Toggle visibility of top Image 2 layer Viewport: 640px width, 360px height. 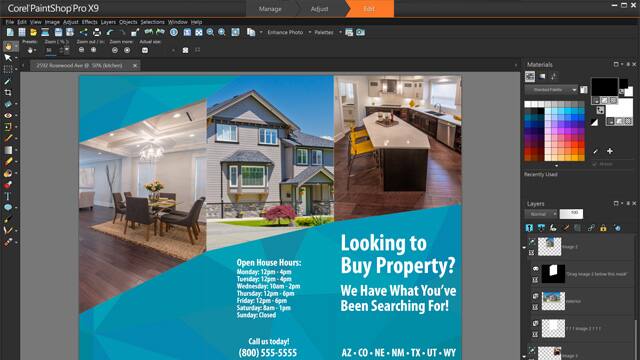[532, 242]
